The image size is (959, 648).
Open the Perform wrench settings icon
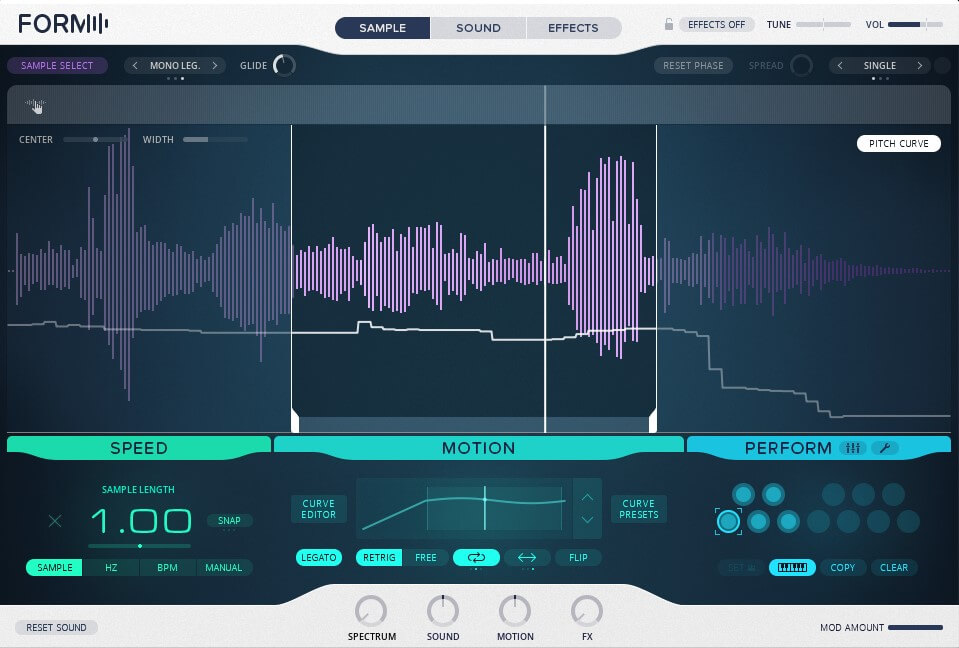[x=885, y=448]
